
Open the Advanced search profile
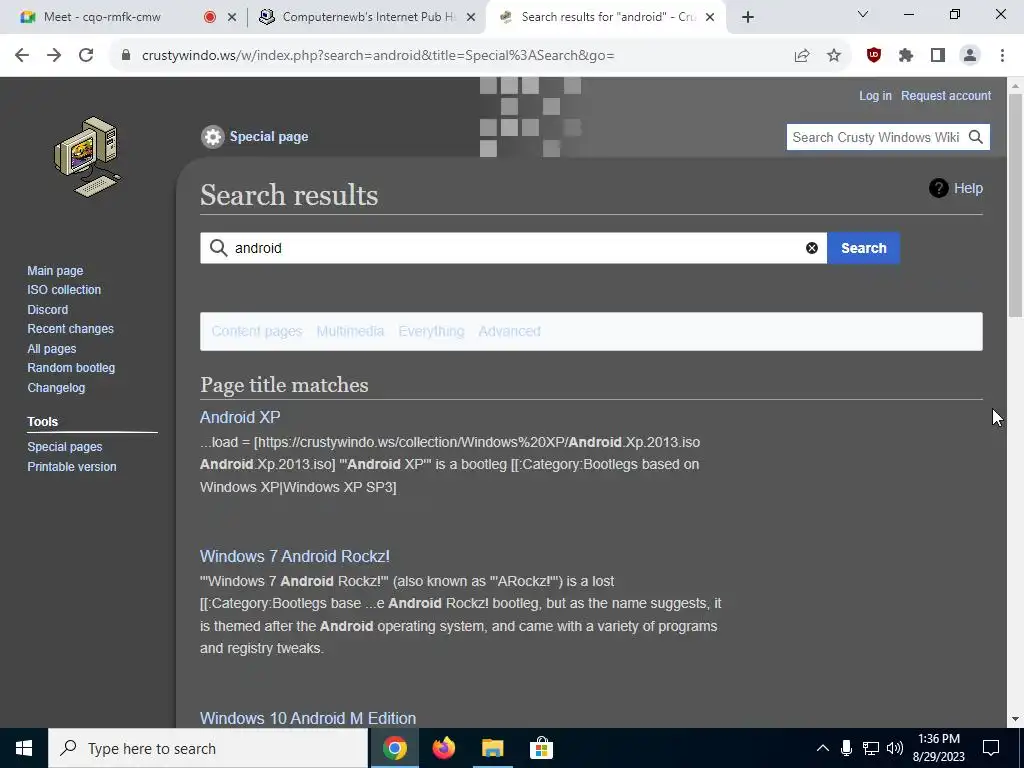pos(509,331)
